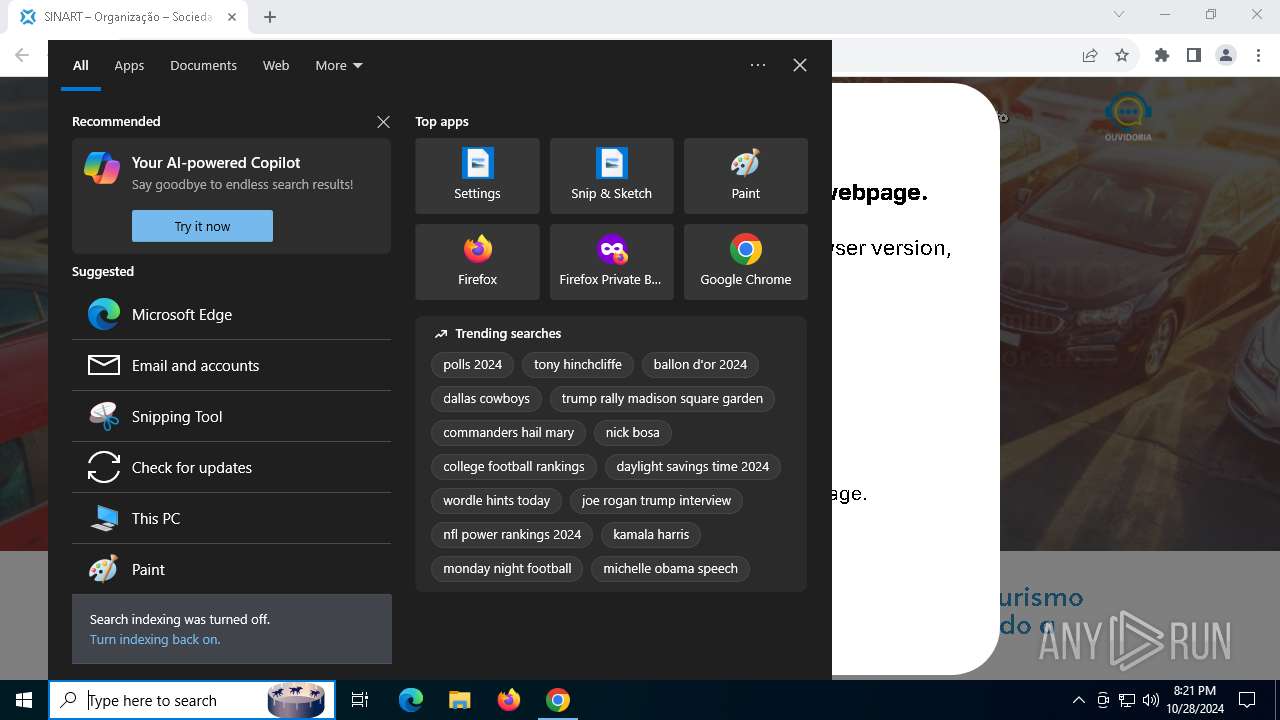Screen dimensions: 1280x720
Task: Open Edge from the taskbar
Action: [x=411, y=700]
